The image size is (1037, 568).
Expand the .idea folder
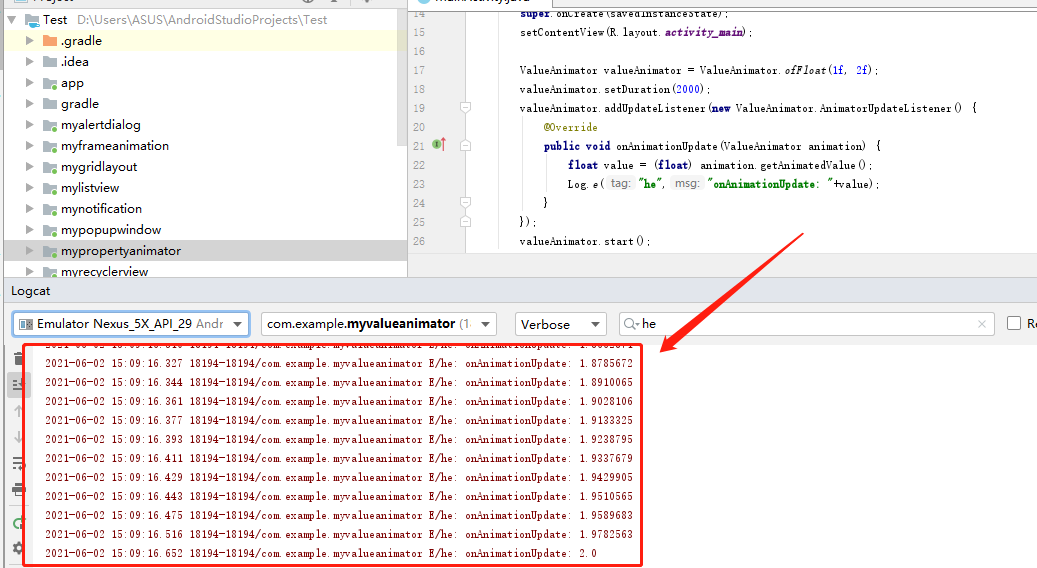pyautogui.click(x=30, y=61)
